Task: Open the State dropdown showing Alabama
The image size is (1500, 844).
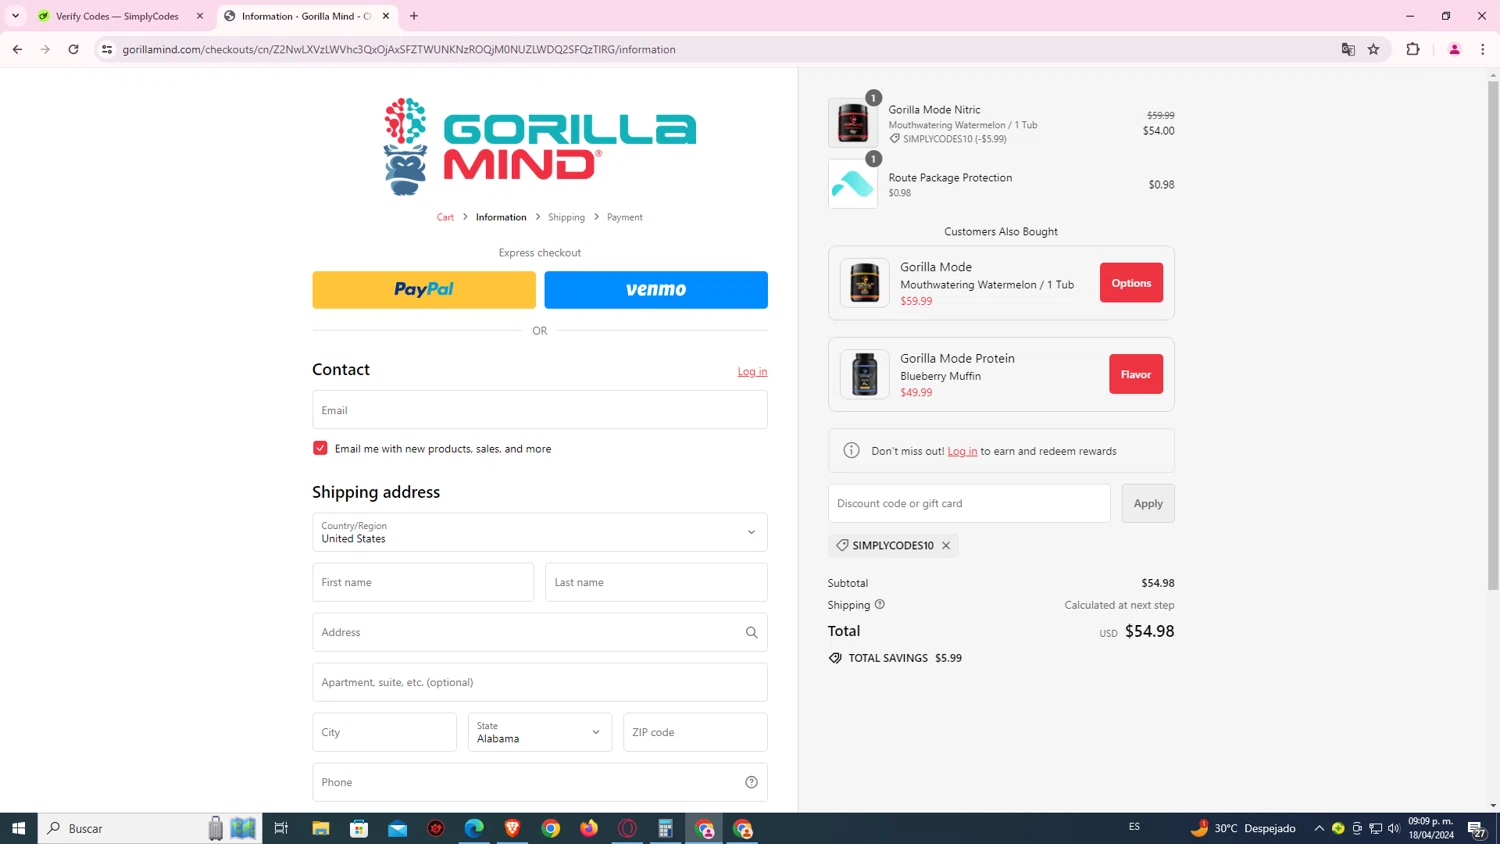Action: point(540,732)
